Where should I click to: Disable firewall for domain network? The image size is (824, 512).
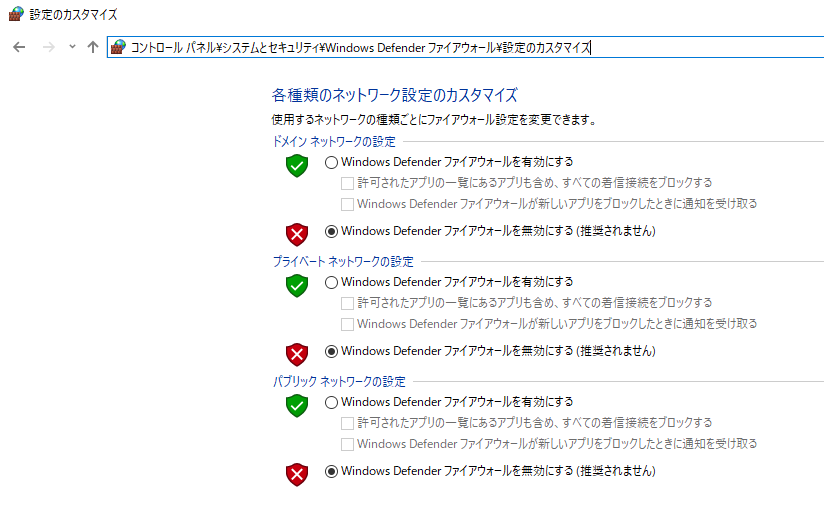click(331, 231)
